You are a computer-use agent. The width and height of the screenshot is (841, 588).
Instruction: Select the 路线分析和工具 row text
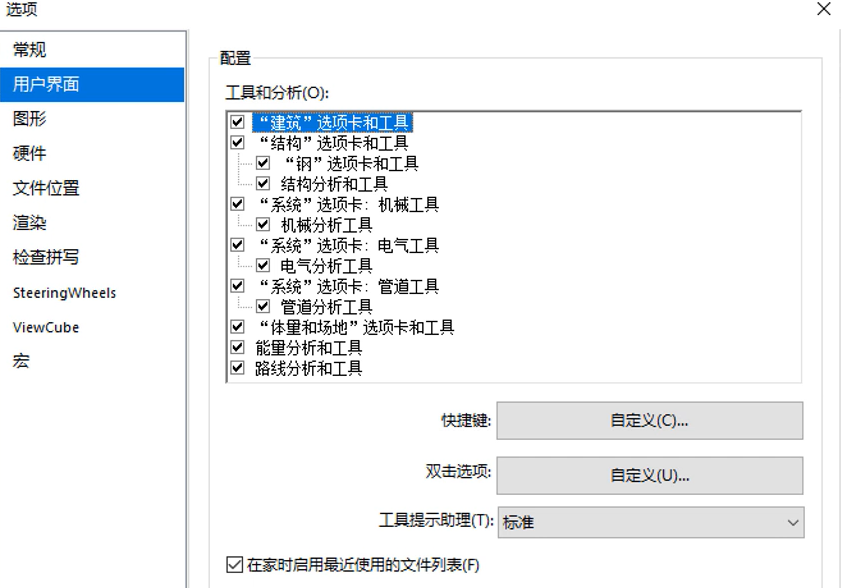click(309, 368)
